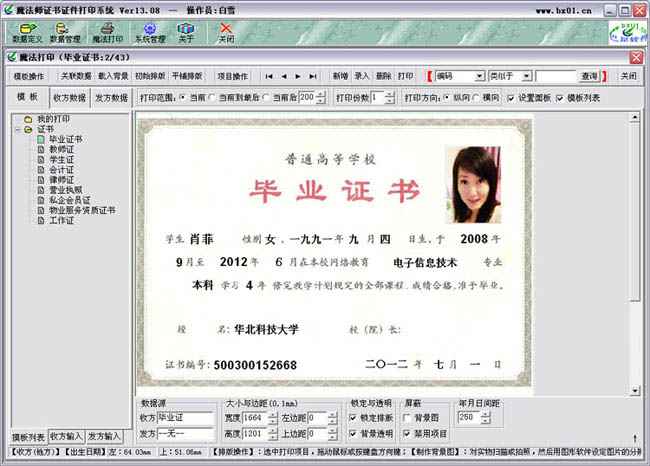Image resolution: width=650 pixels, height=466 pixels.
Task: Click the 关于 (About) icon
Action: (186, 32)
